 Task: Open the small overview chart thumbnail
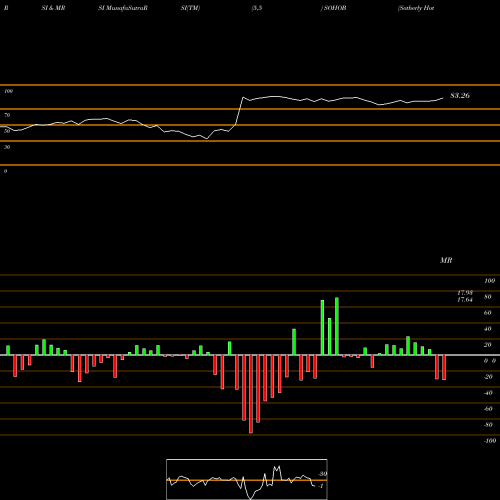(x=247, y=479)
